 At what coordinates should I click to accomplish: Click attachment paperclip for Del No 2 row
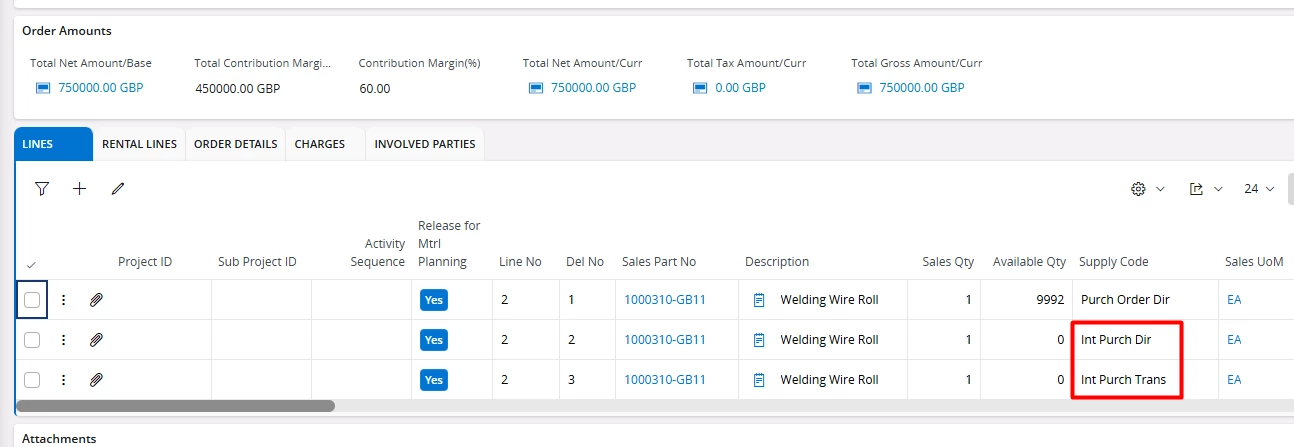click(96, 340)
